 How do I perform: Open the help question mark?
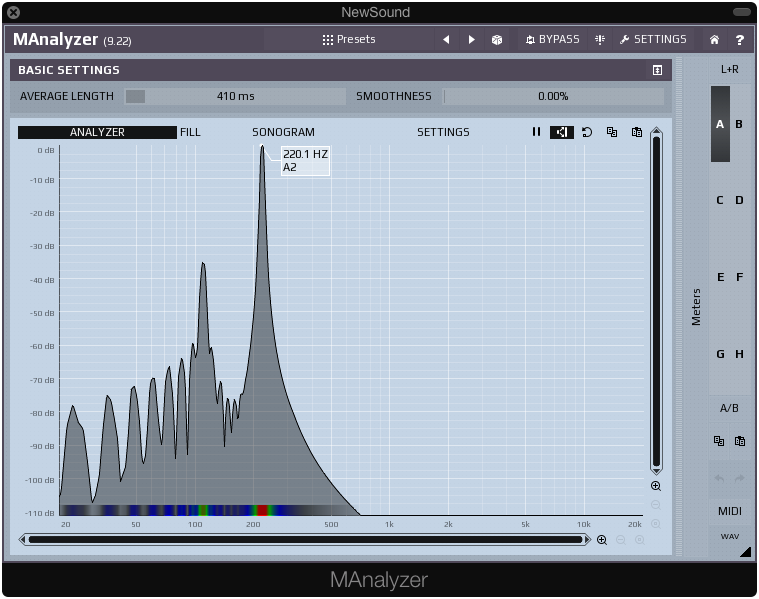pos(740,40)
